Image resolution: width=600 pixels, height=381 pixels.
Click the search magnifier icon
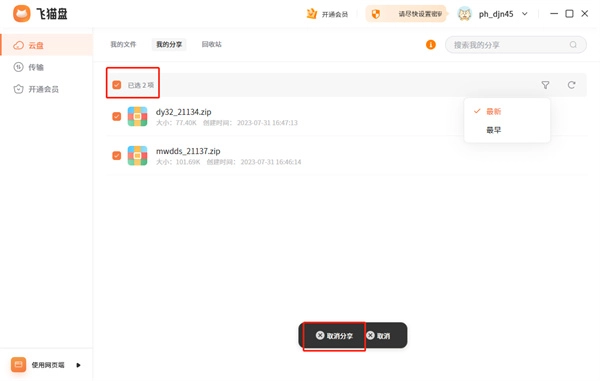pos(573,45)
